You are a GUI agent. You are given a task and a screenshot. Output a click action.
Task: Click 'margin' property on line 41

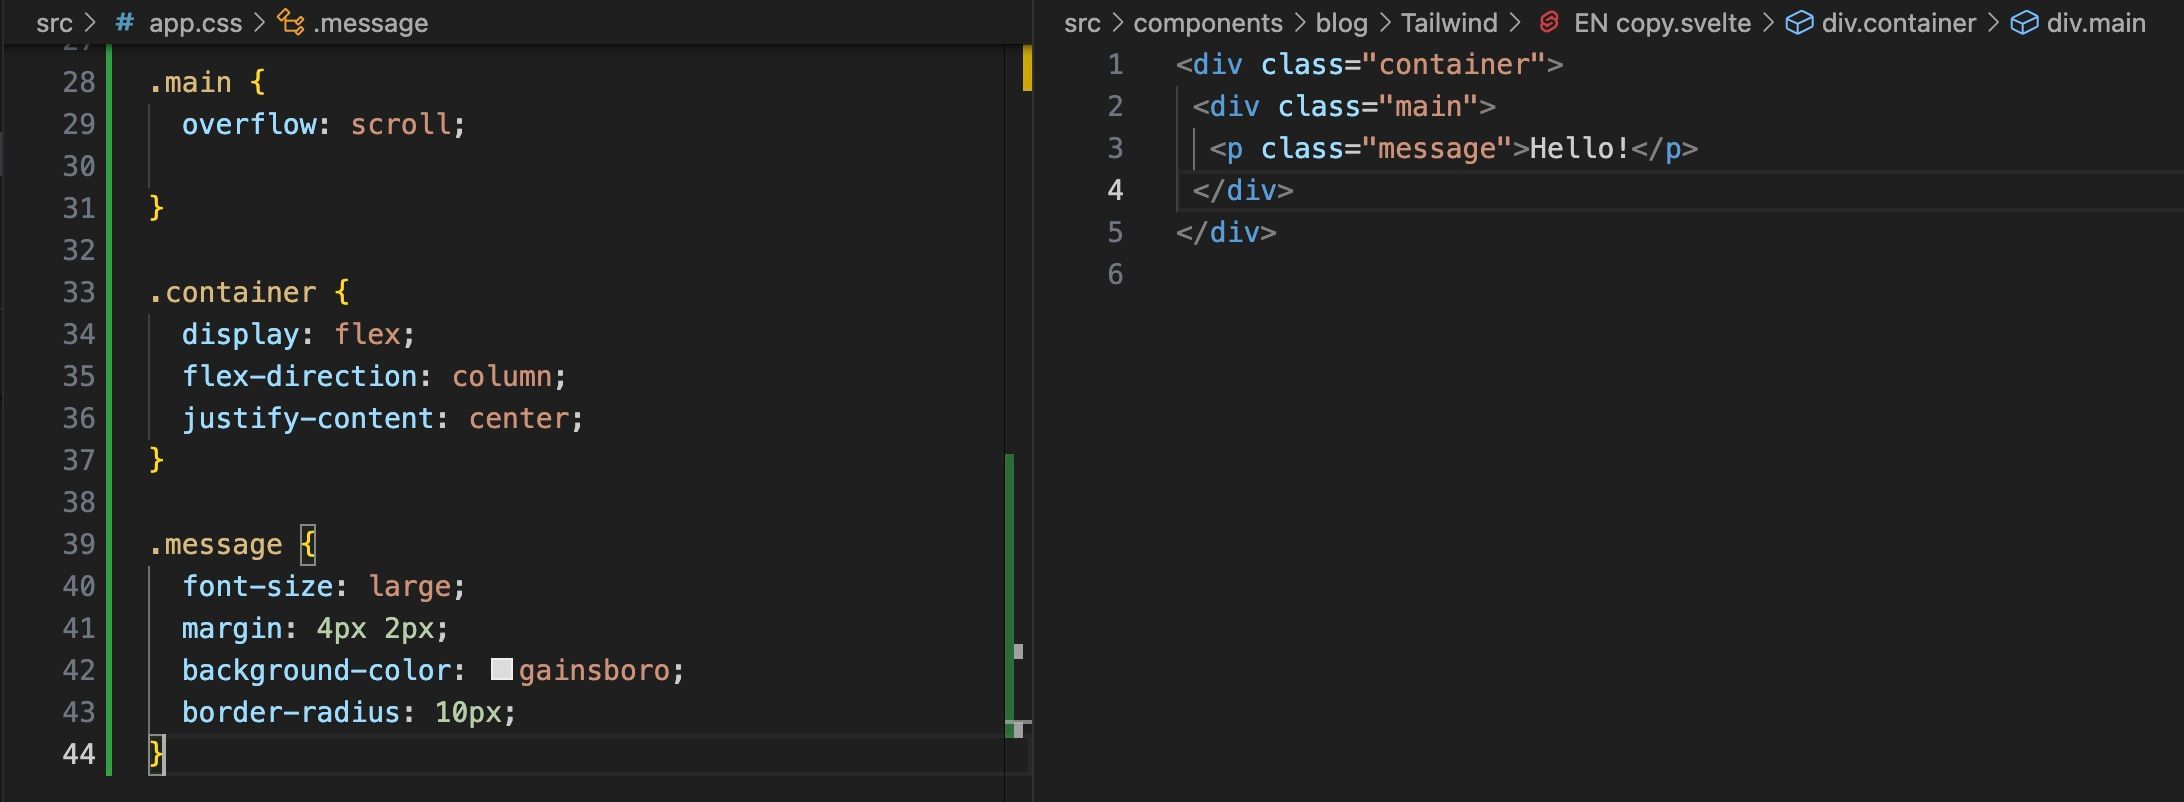click(232, 628)
